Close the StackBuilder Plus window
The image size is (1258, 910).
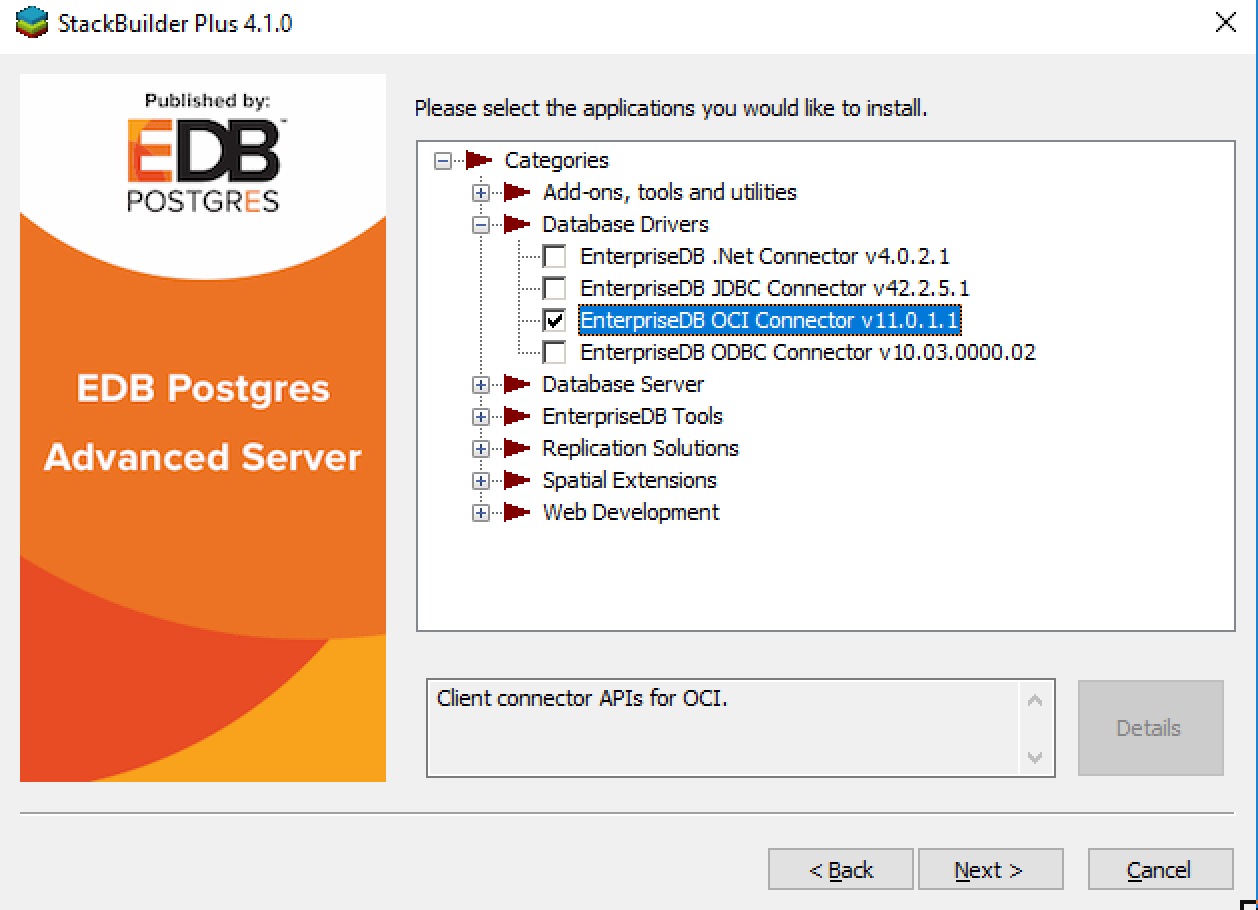pos(1225,23)
